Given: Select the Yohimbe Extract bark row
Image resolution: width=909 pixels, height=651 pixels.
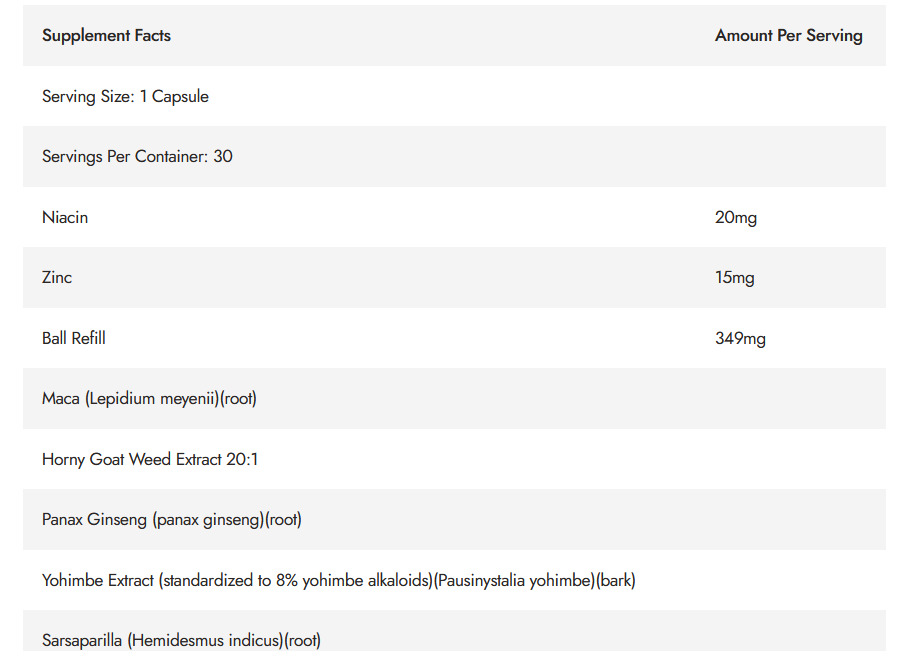Looking at the screenshot, I should (x=454, y=580).
